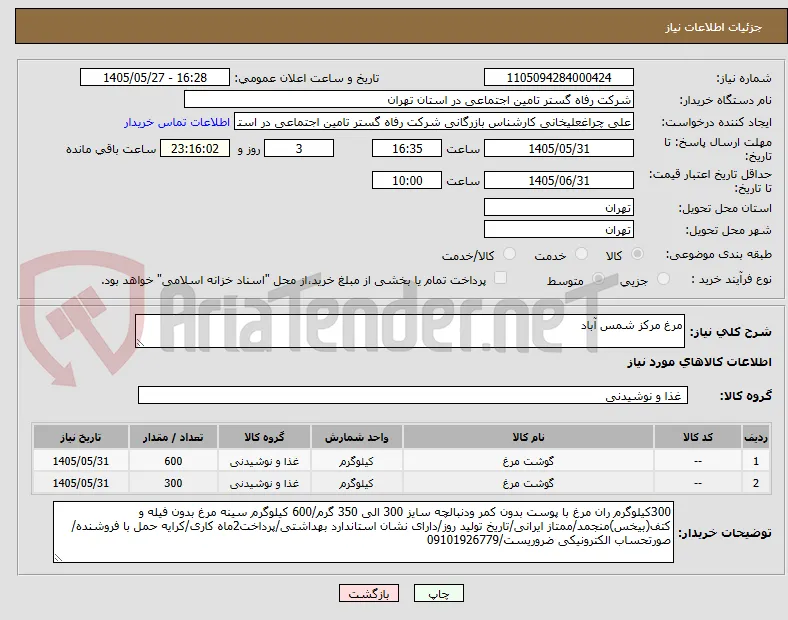Click کیلوگرم unit in row 2

(356, 483)
